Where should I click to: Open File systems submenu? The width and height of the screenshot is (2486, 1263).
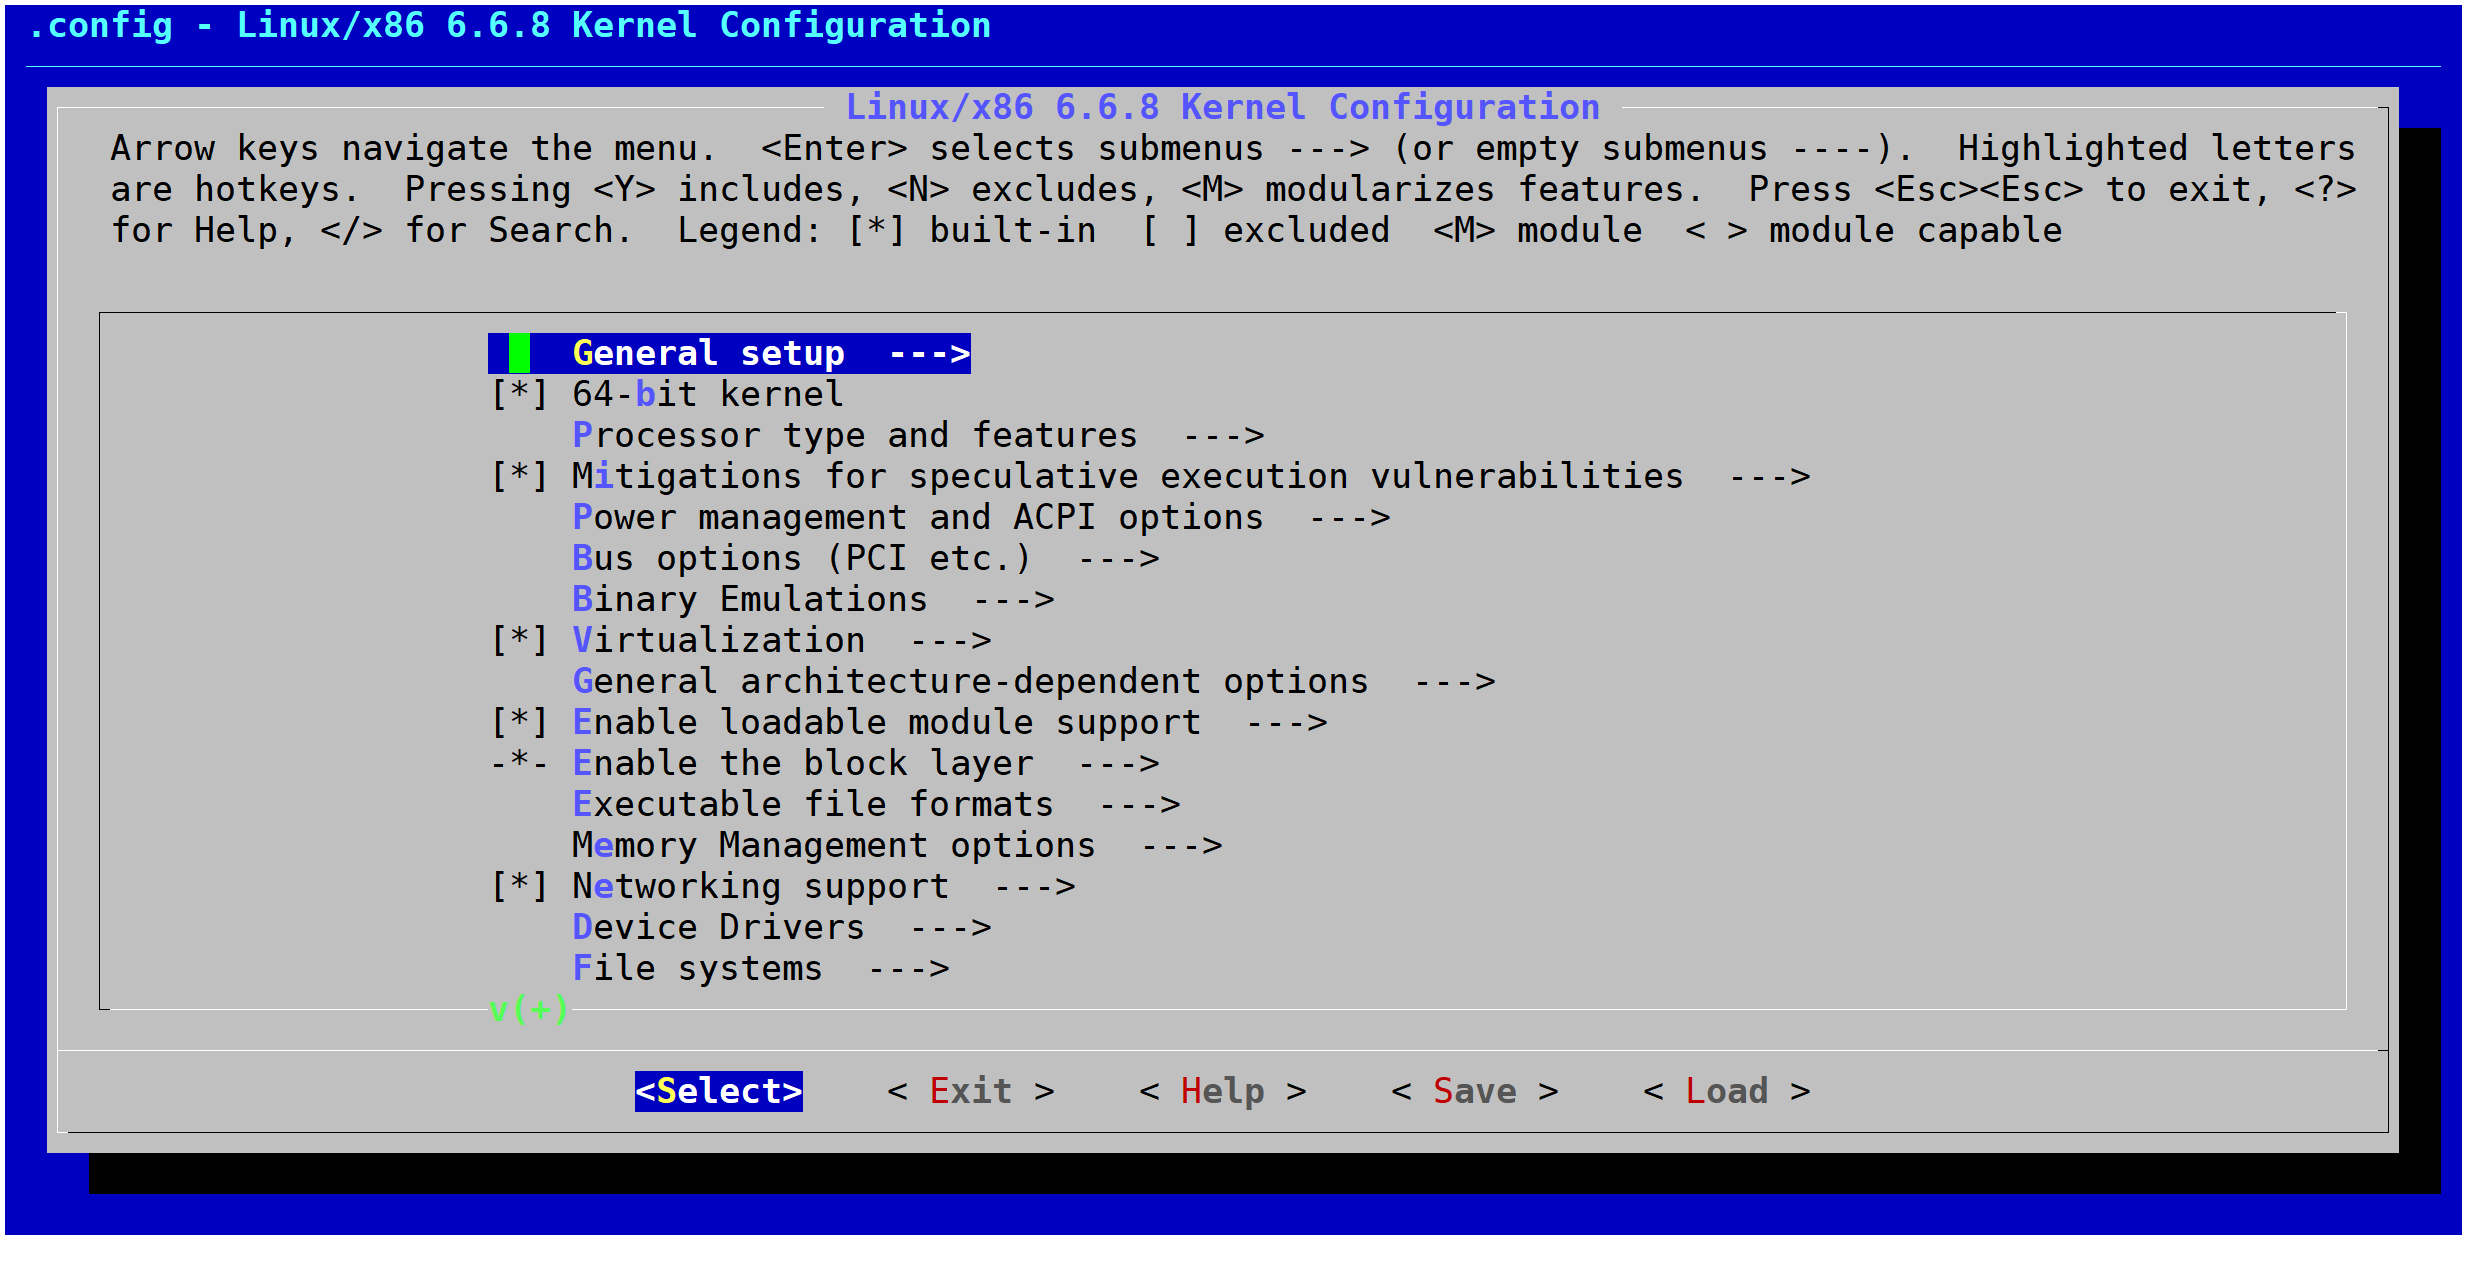pyautogui.click(x=761, y=968)
